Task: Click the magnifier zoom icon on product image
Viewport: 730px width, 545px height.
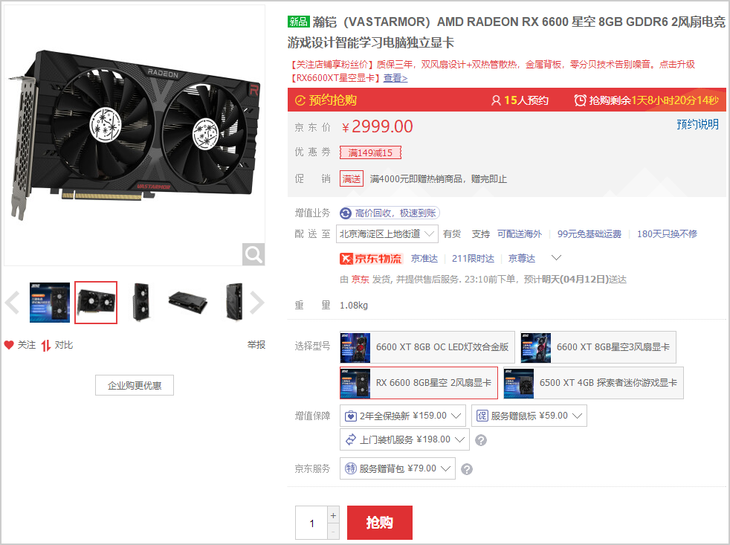Action: pyautogui.click(x=253, y=254)
